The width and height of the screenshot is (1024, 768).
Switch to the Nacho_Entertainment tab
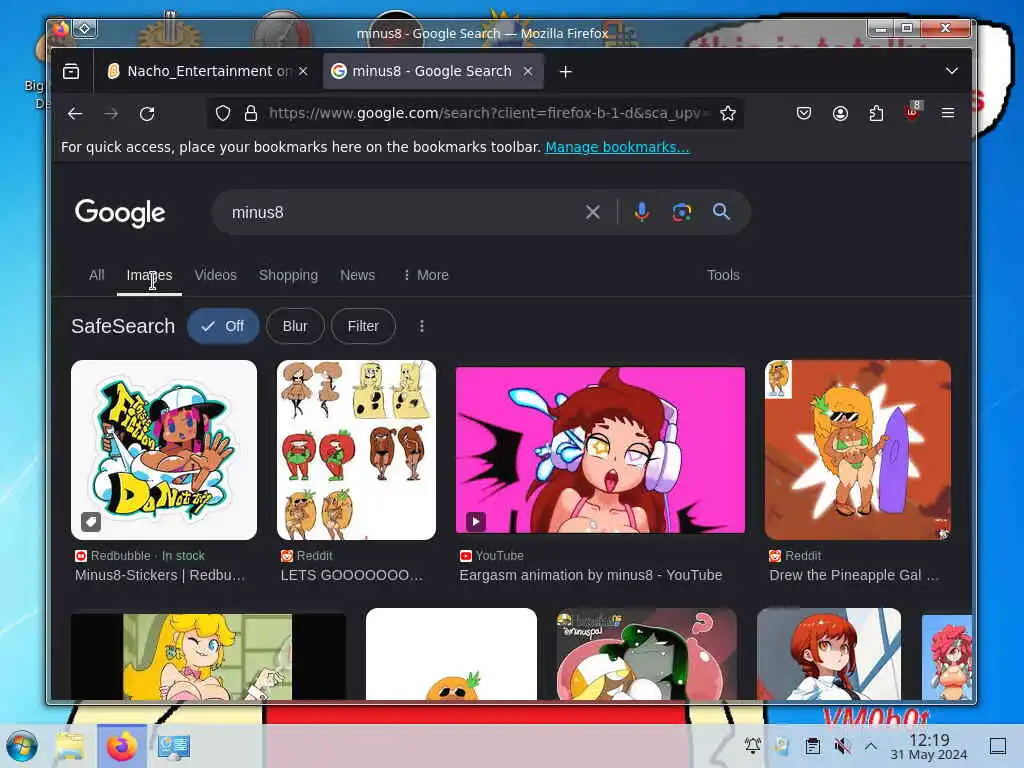pyautogui.click(x=199, y=71)
